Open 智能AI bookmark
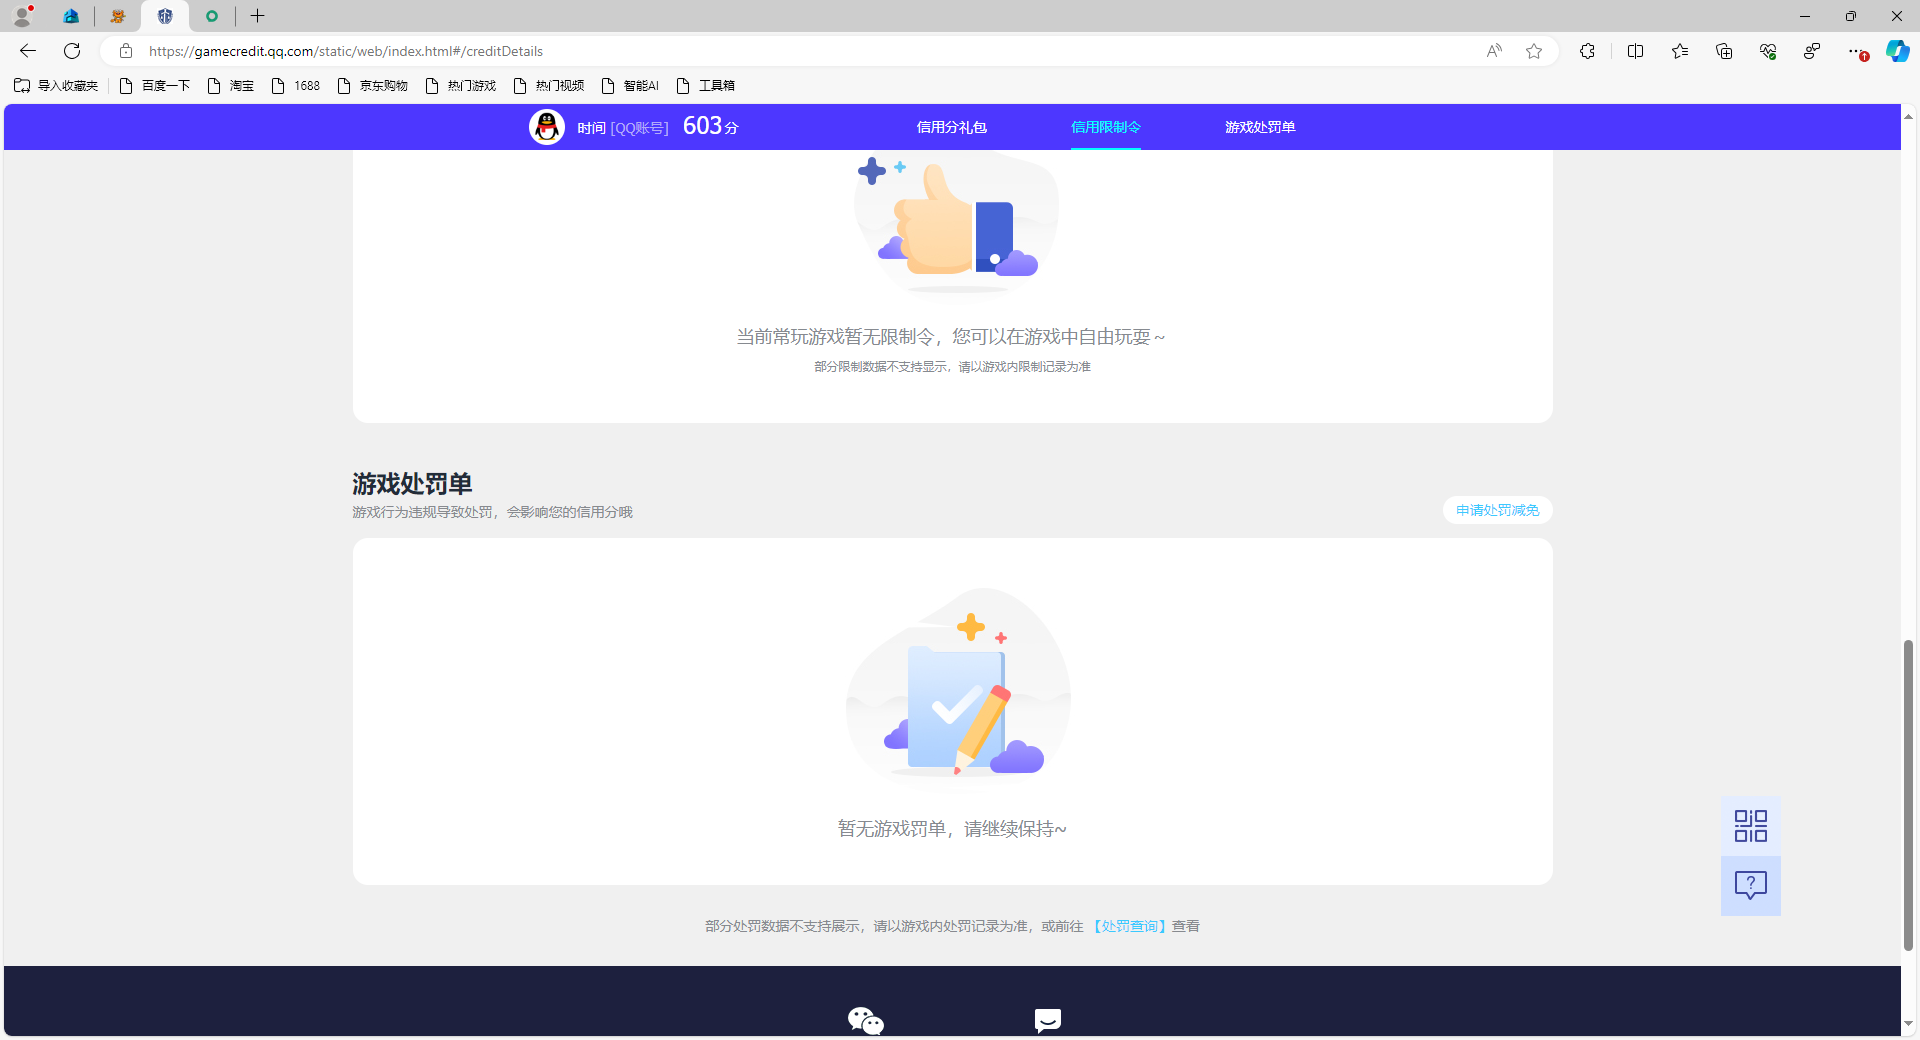The image size is (1920, 1040). [x=631, y=86]
